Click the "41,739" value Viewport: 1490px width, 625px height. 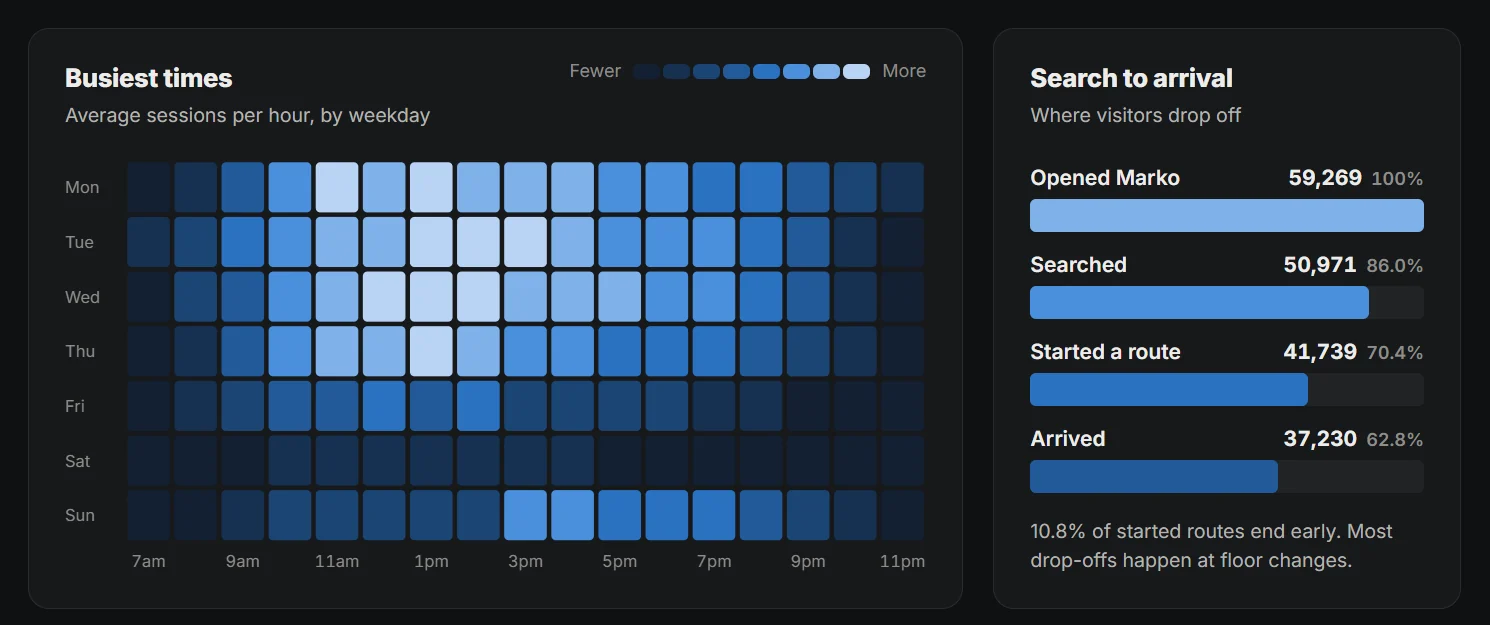coord(1320,352)
